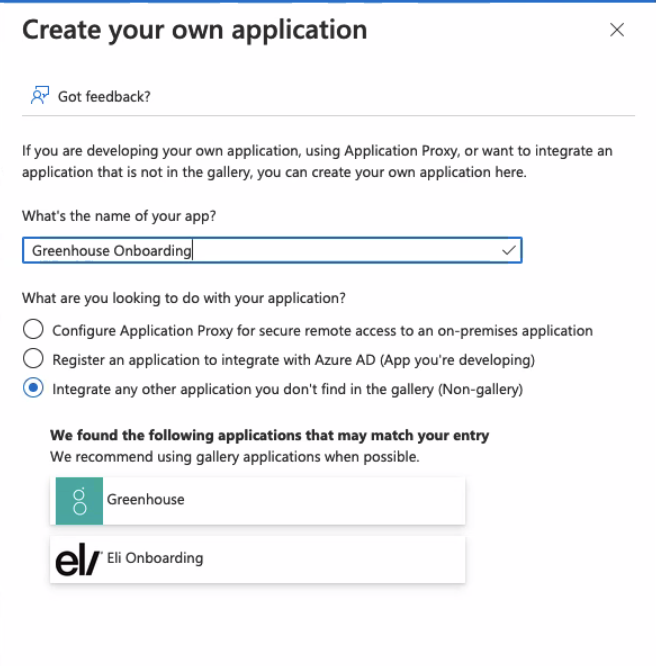Select the Register an application radio button
The image size is (656, 666).
click(x=34, y=359)
